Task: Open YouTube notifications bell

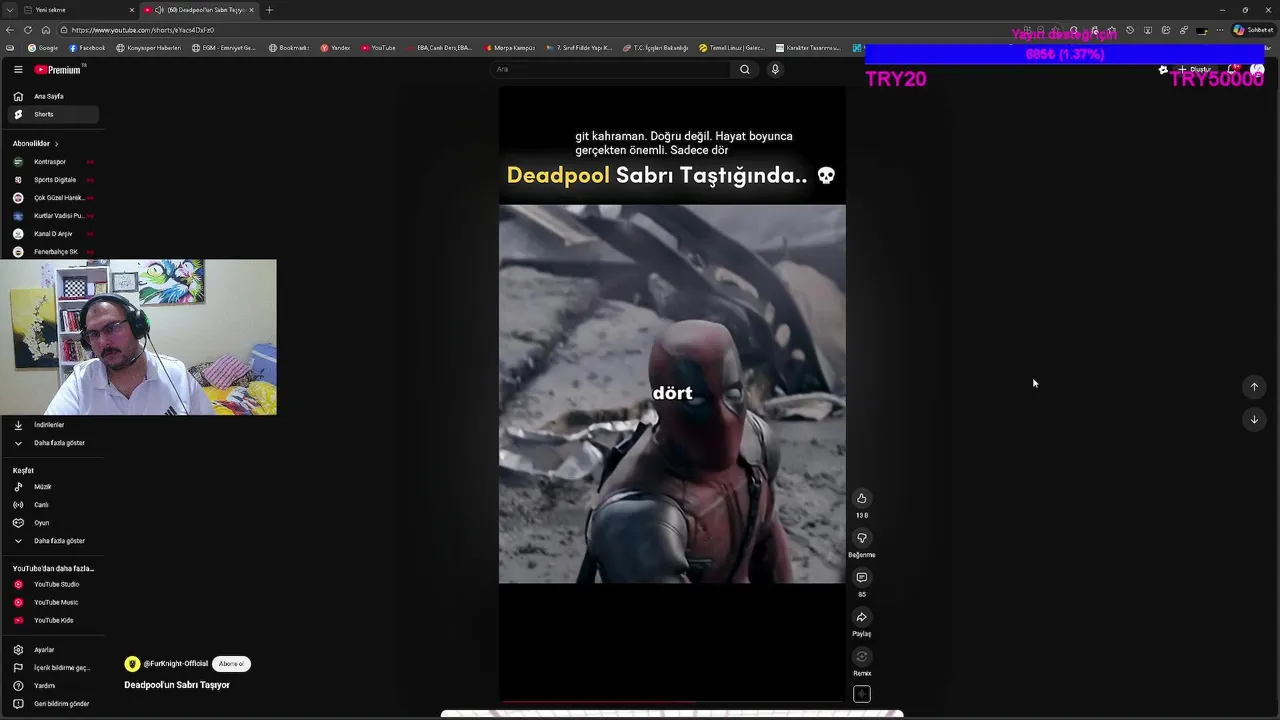Action: (x=1235, y=70)
